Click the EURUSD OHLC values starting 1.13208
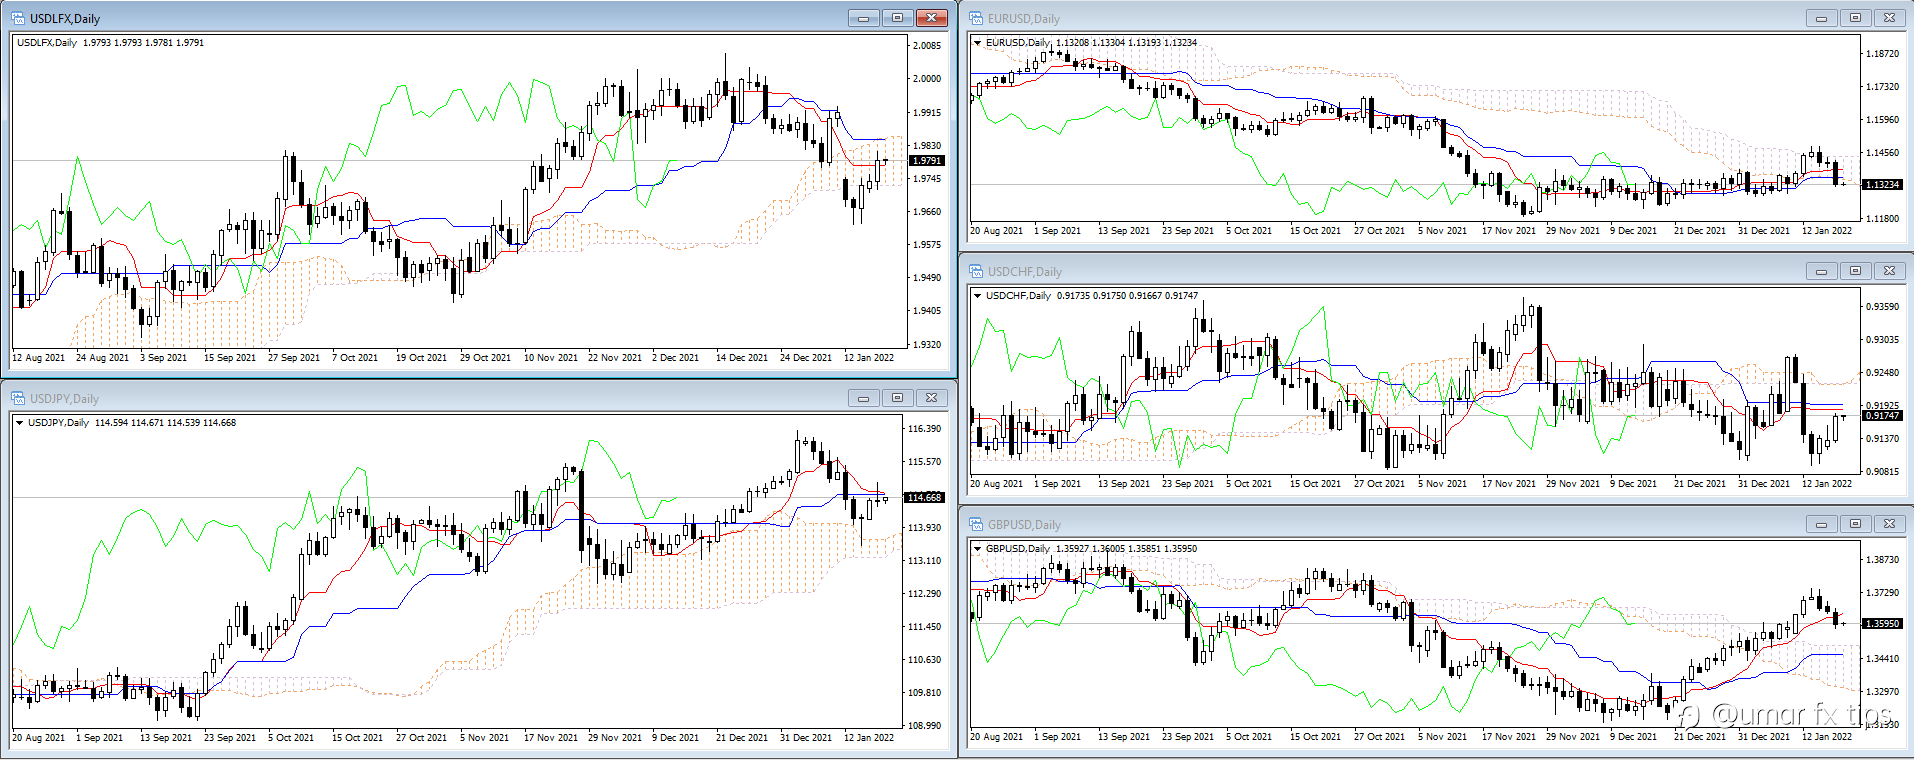The width and height of the screenshot is (1914, 761). click(x=1126, y=43)
